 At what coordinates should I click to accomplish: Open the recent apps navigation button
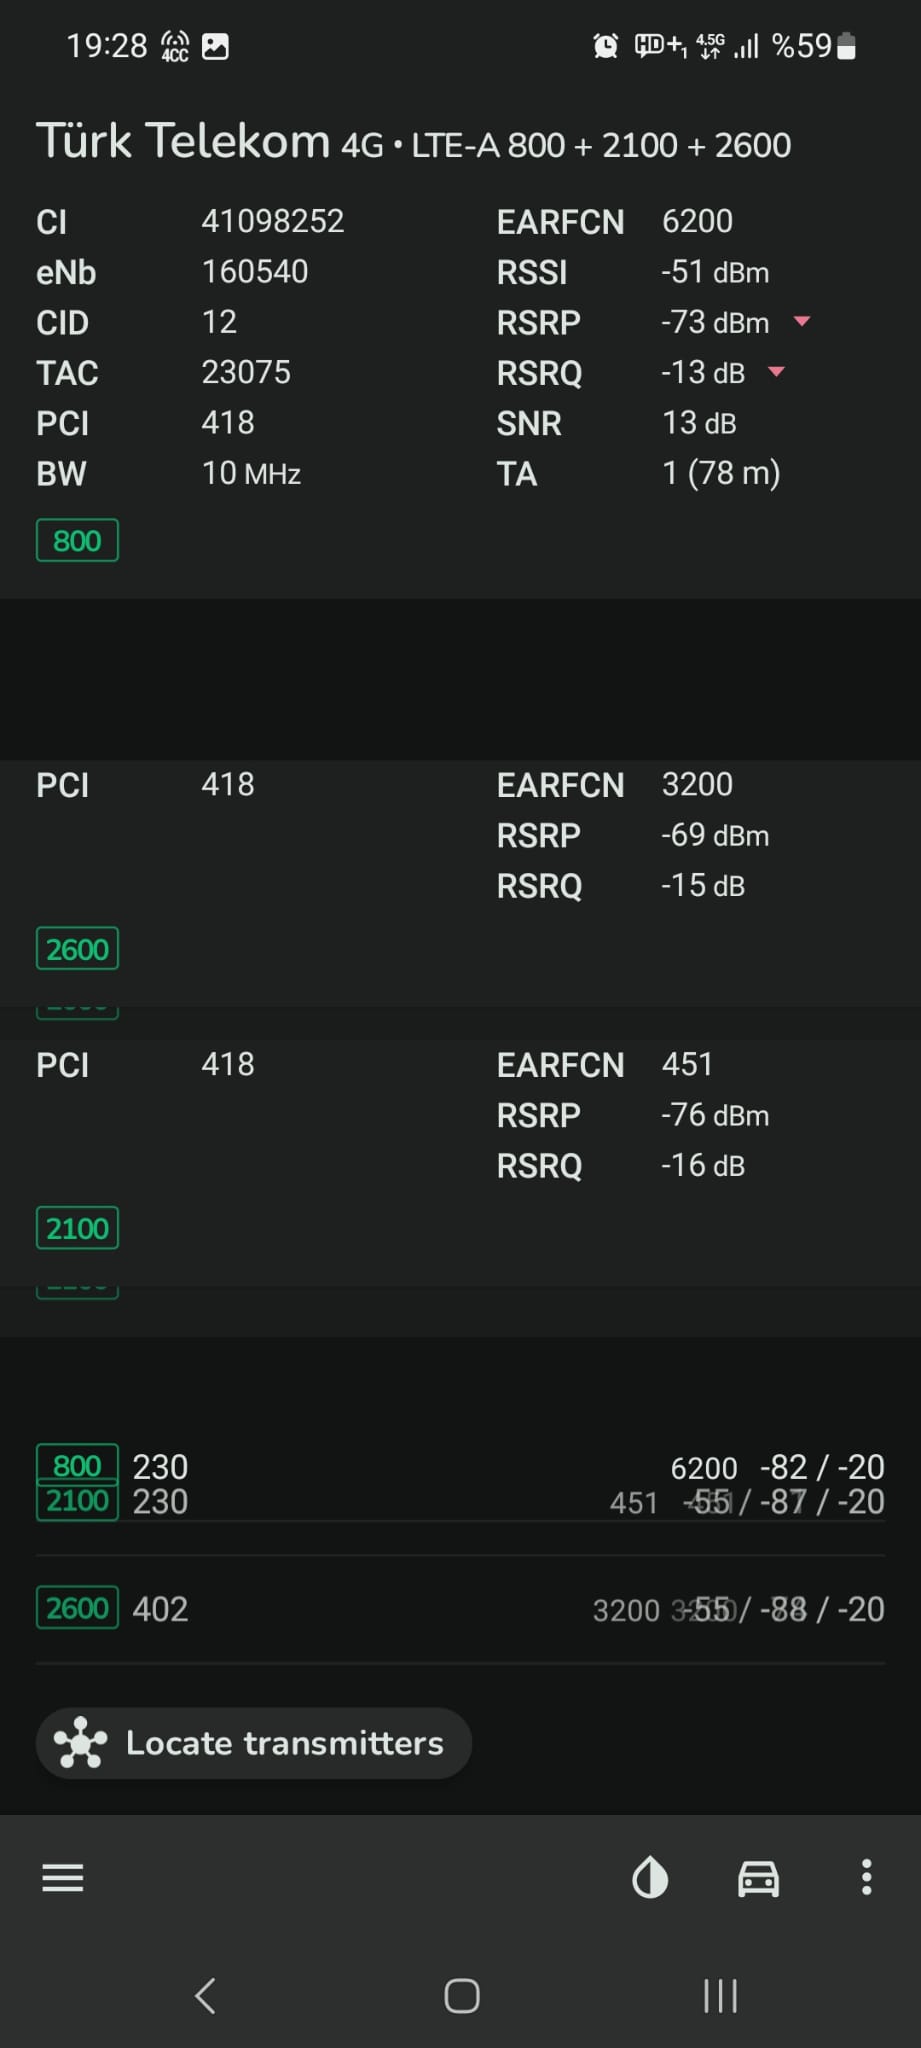pyautogui.click(x=720, y=1996)
